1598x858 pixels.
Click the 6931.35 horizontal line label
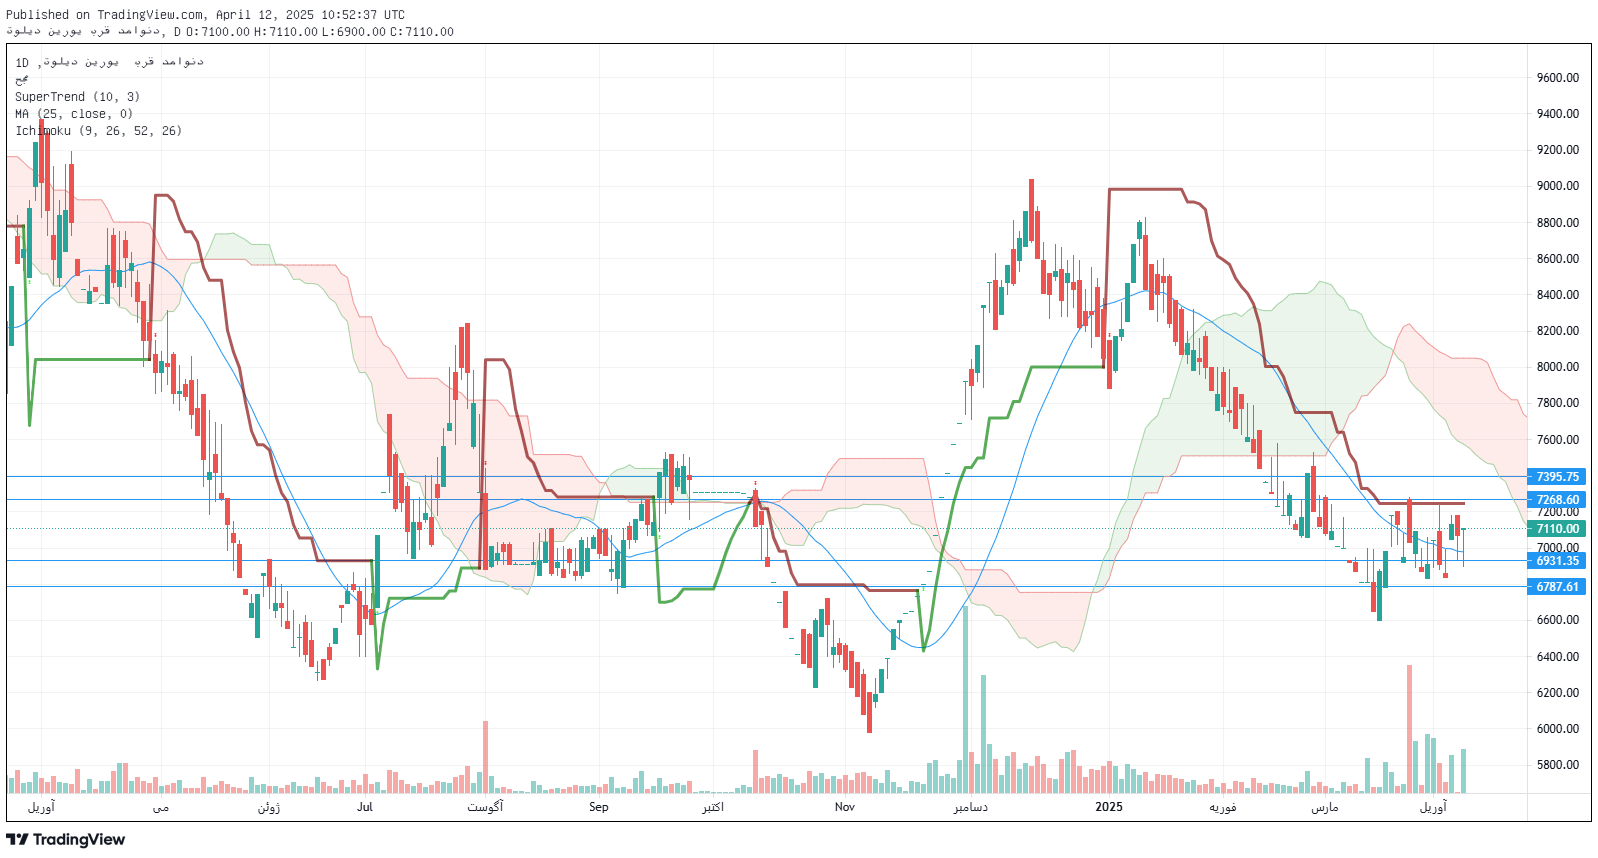1557,561
